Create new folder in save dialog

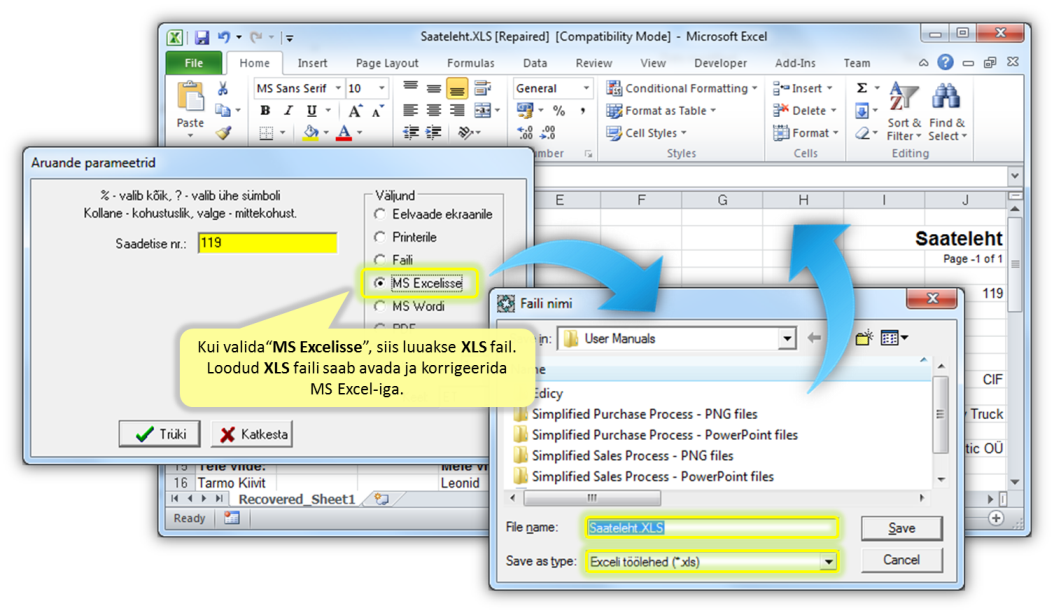click(x=864, y=338)
